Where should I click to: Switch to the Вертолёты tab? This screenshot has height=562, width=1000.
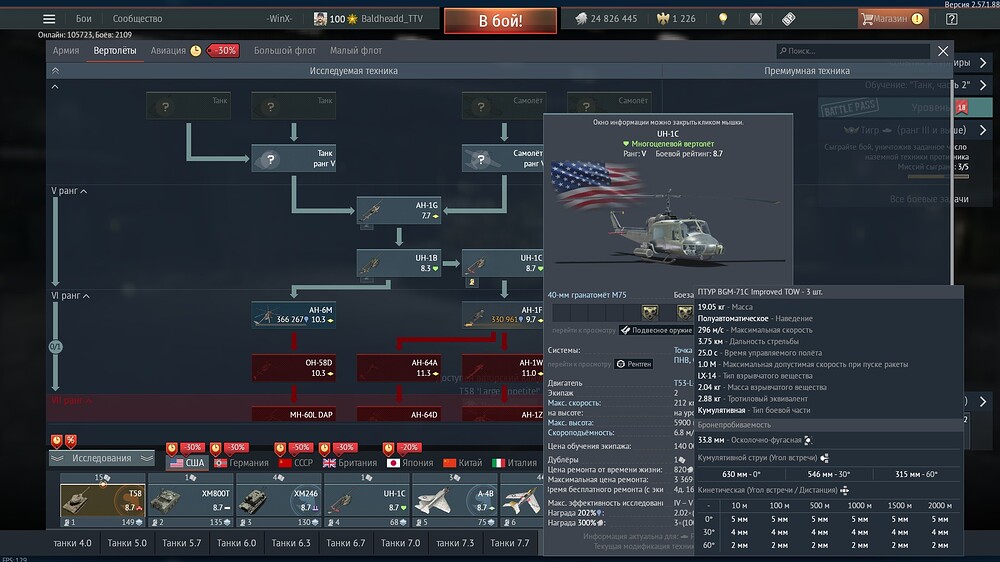[x=115, y=50]
